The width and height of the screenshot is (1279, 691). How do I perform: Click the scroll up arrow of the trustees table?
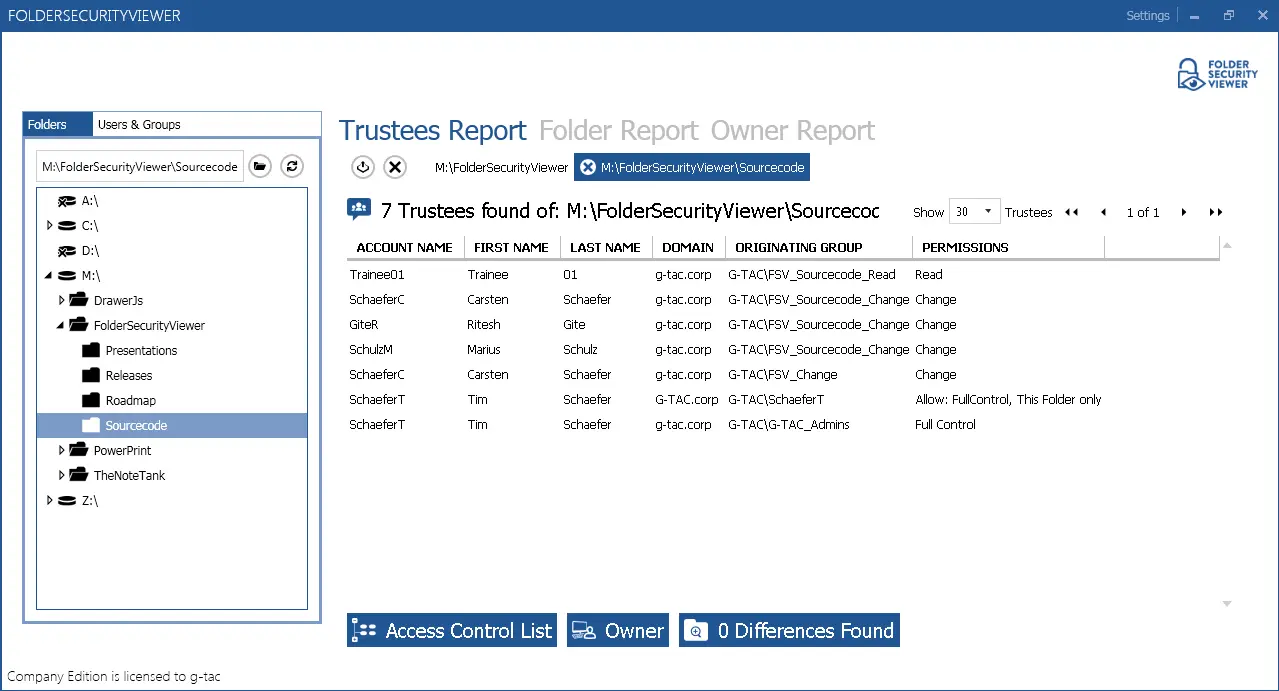1227,245
